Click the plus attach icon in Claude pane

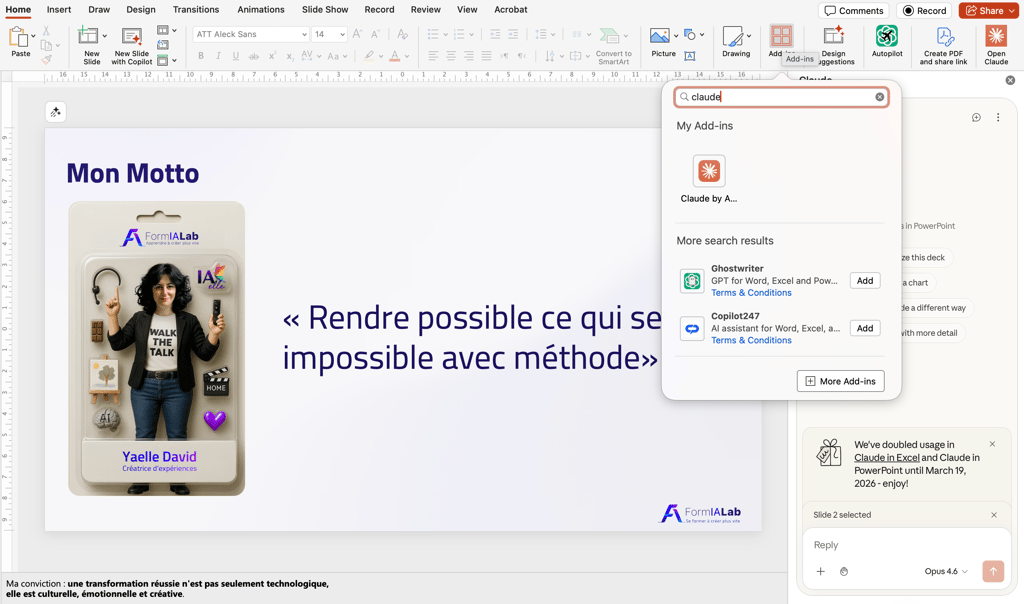pos(821,571)
